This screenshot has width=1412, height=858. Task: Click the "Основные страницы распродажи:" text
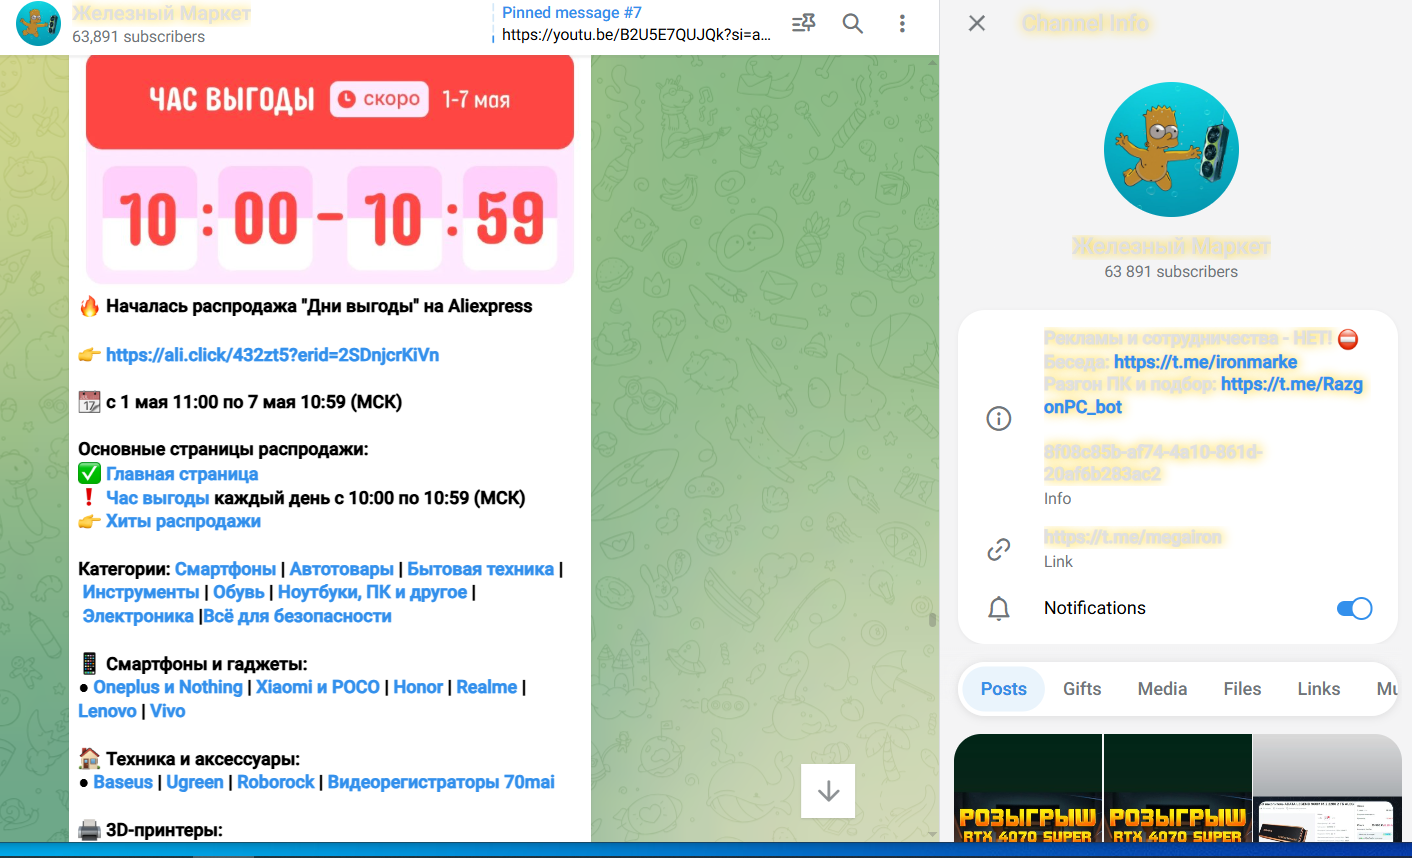223,449
